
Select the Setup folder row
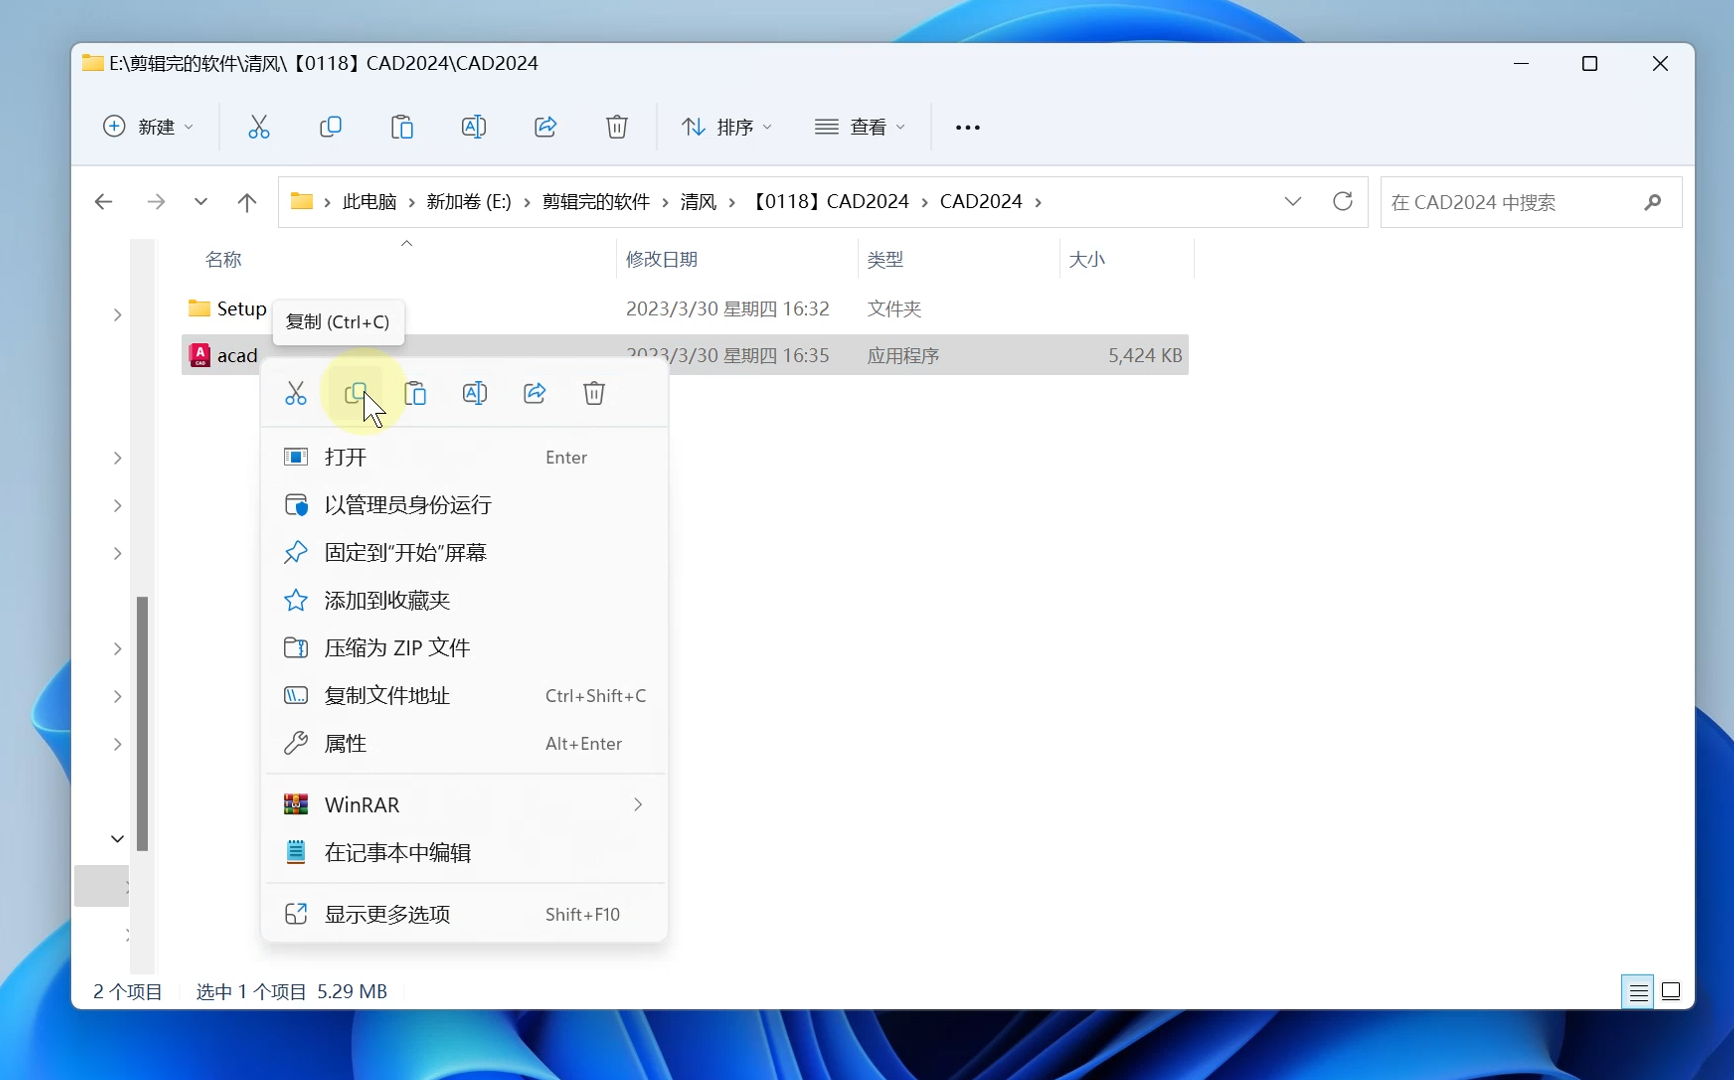(685, 309)
